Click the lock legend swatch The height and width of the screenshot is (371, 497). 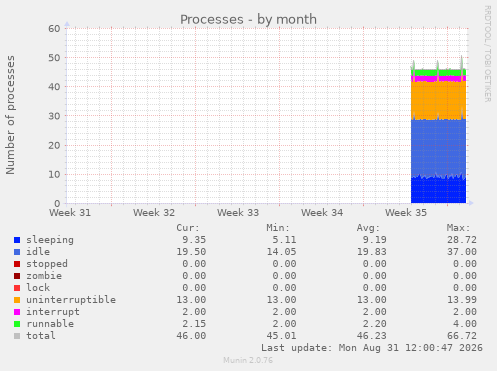(x=17, y=288)
